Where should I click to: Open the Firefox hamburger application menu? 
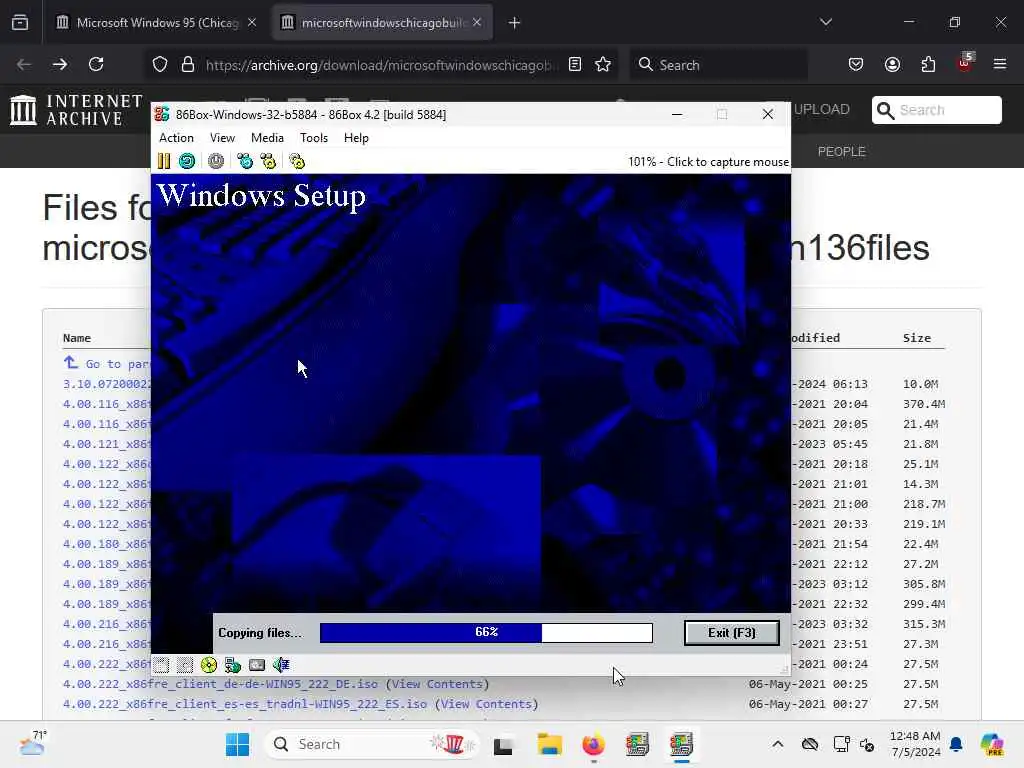point(1000,64)
